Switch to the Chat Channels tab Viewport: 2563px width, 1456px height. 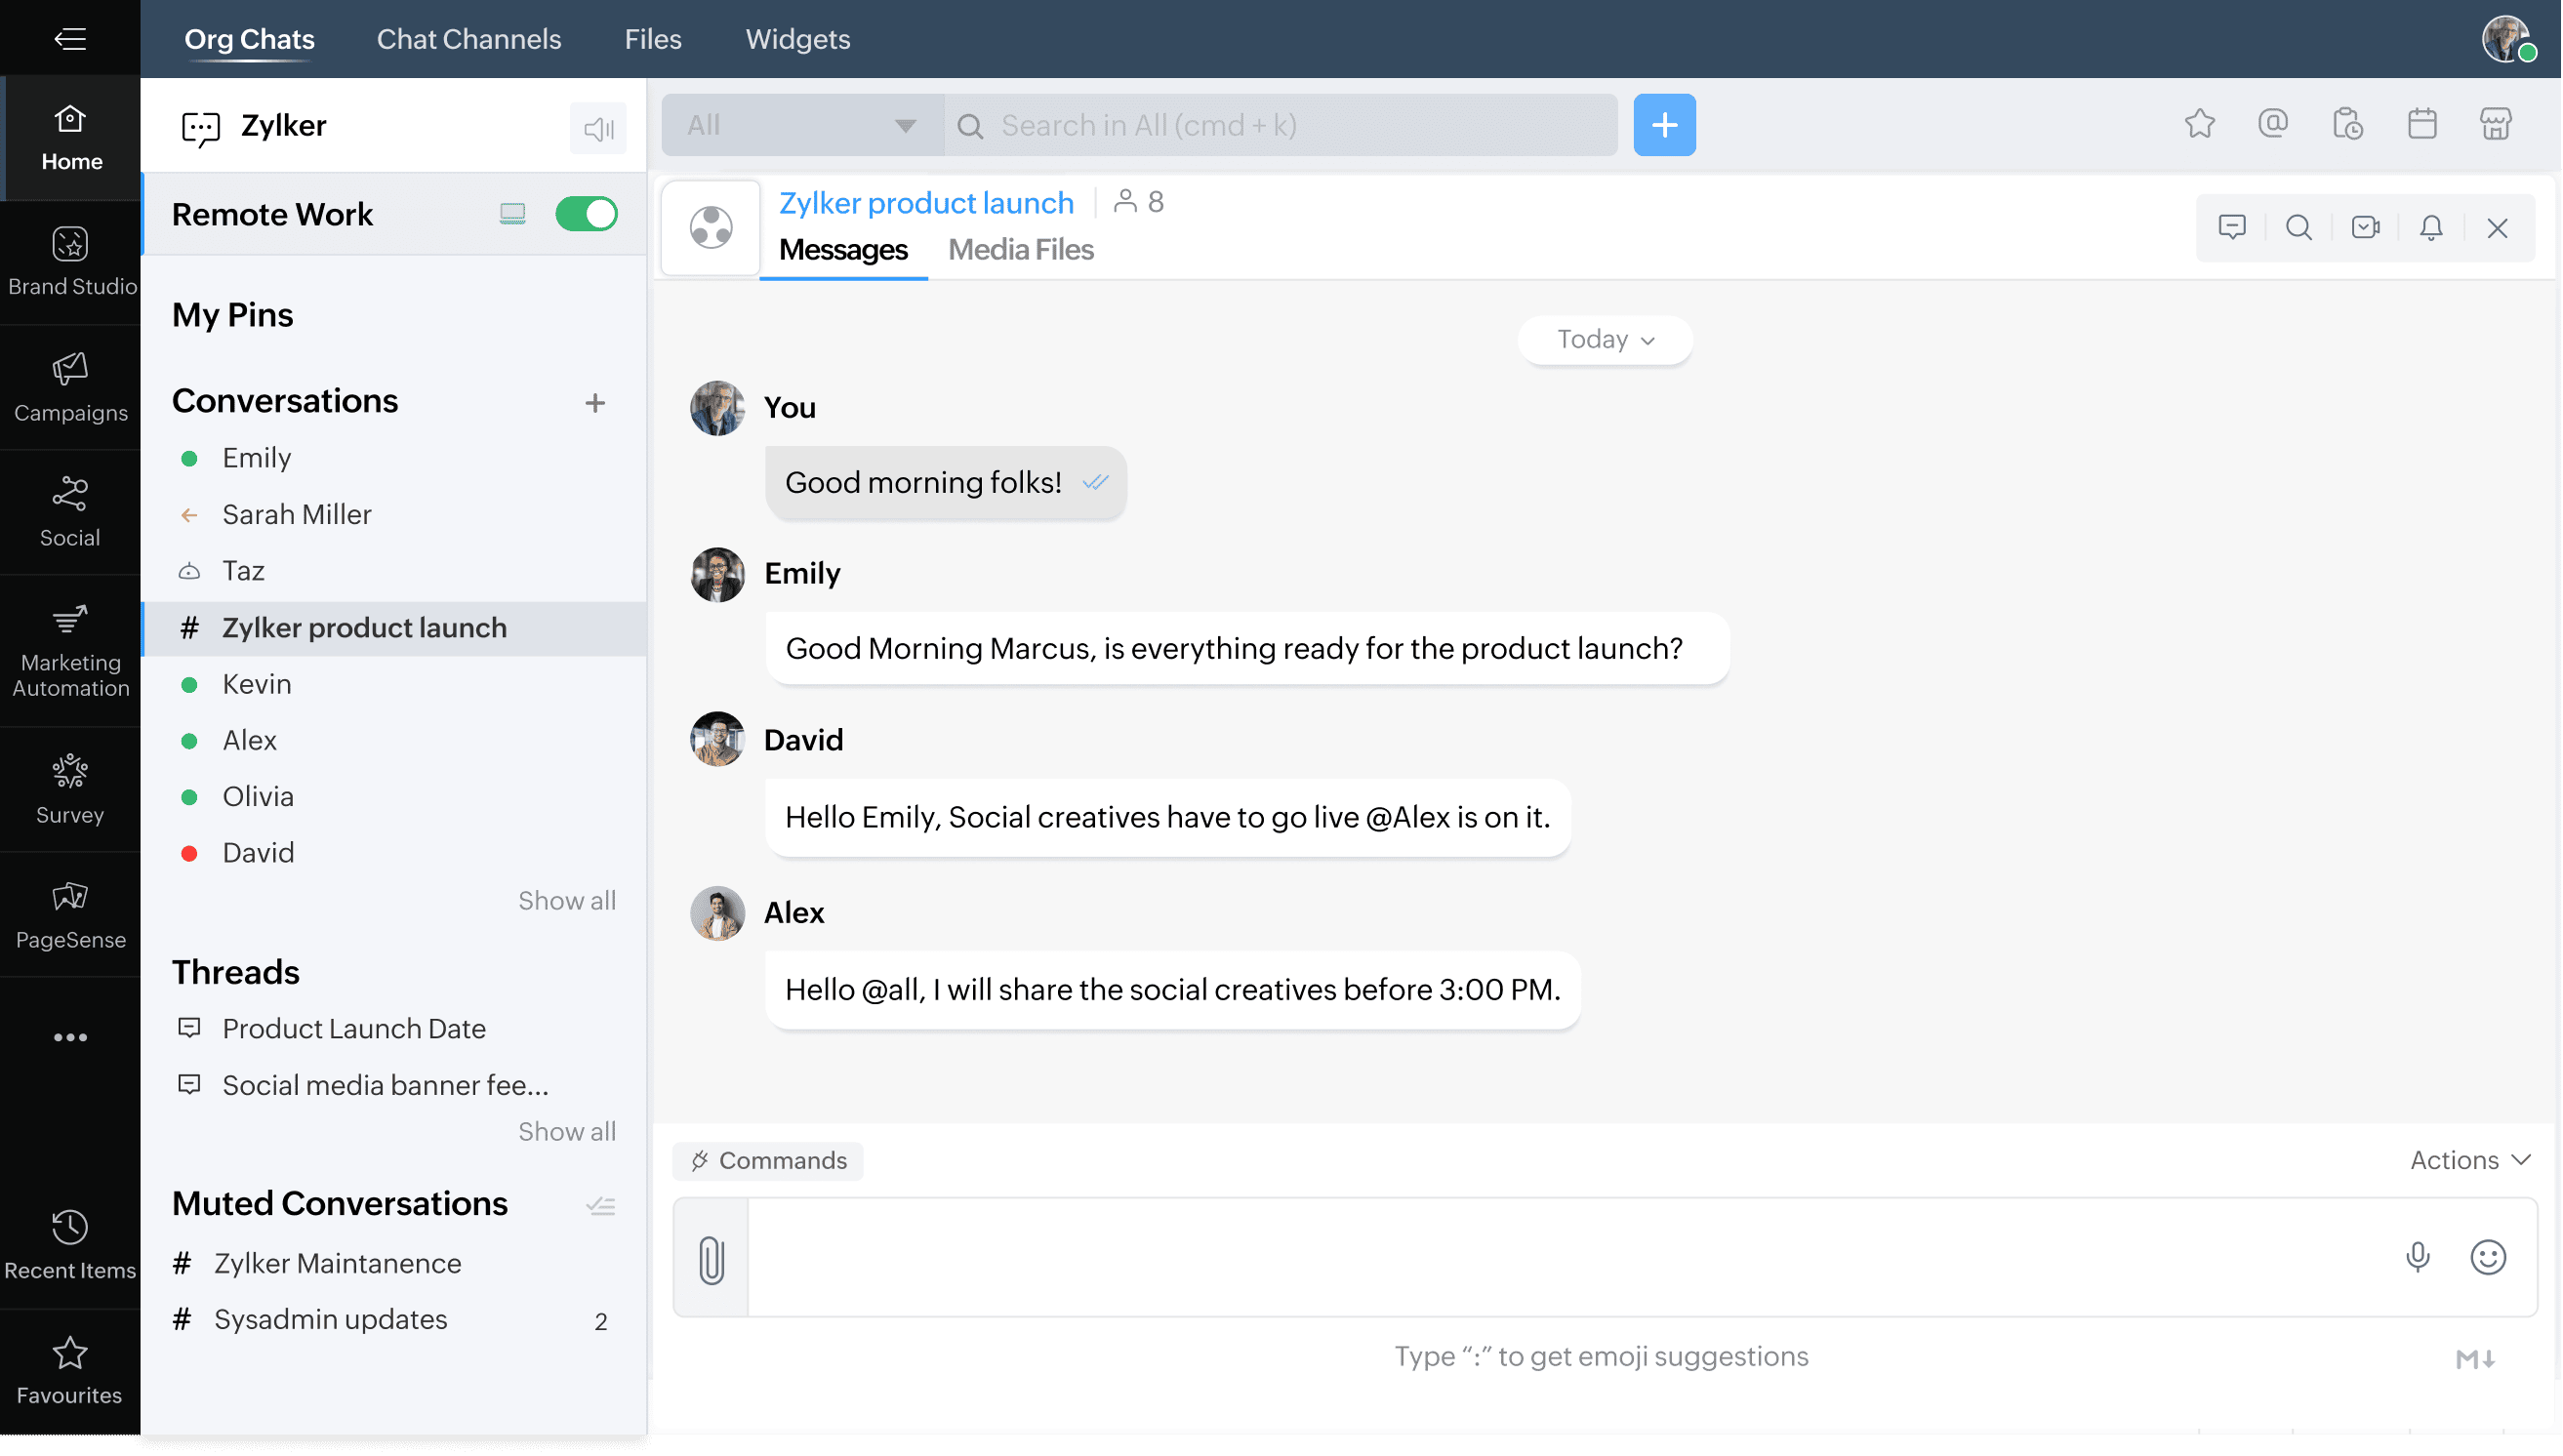click(x=469, y=39)
